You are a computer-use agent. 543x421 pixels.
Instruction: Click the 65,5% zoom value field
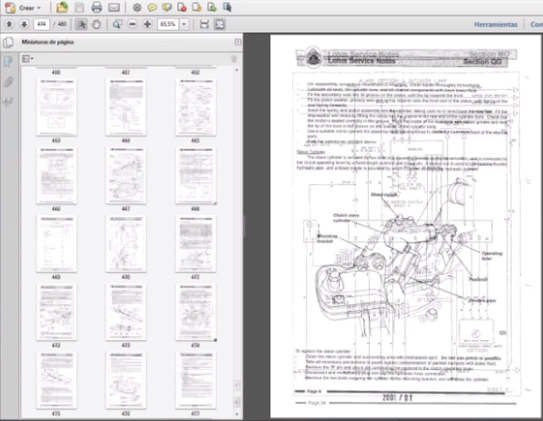pyautogui.click(x=168, y=24)
